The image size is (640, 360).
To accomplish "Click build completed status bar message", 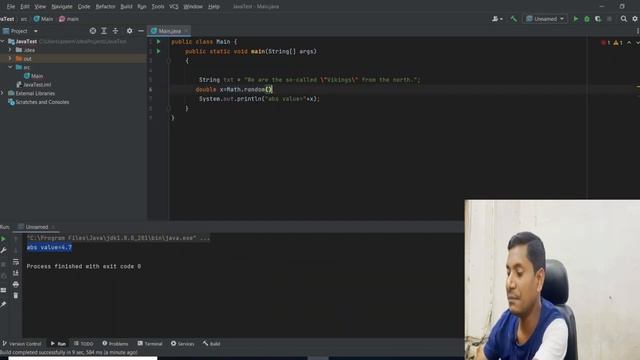I will 69,352.
